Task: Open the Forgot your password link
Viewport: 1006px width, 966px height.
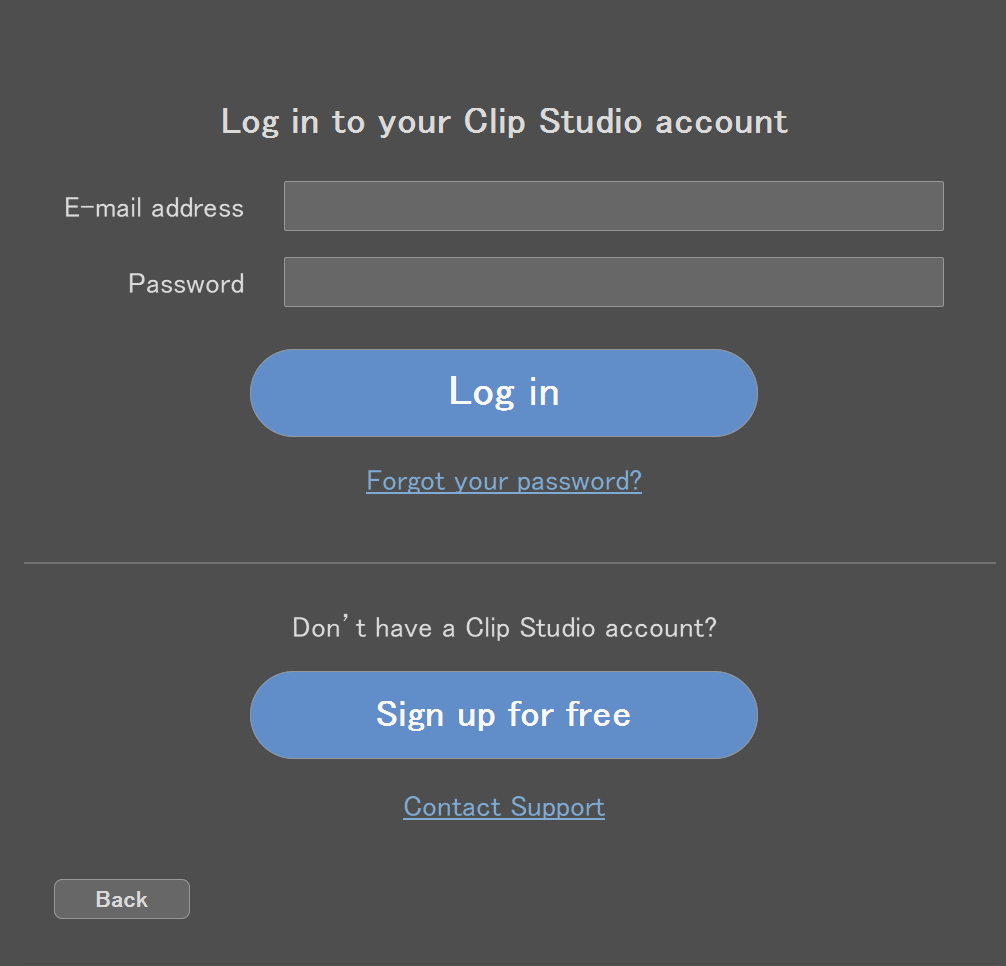Action: click(504, 481)
